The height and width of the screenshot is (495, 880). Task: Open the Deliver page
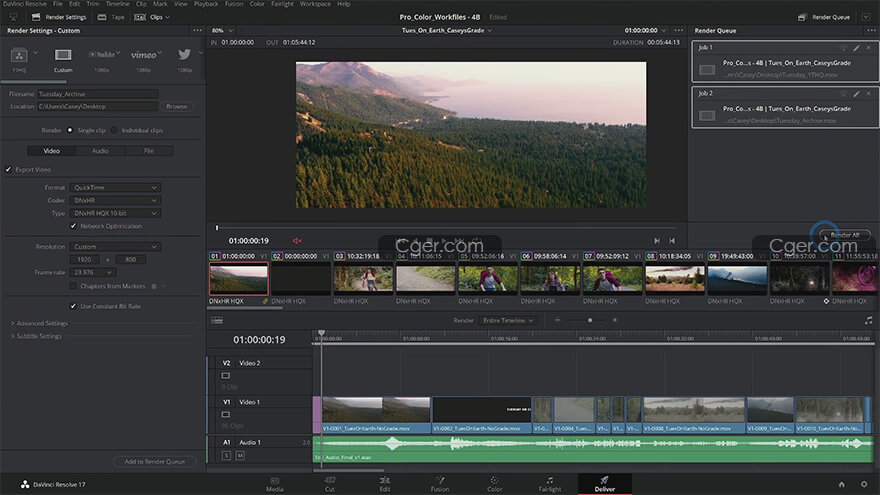pos(604,484)
